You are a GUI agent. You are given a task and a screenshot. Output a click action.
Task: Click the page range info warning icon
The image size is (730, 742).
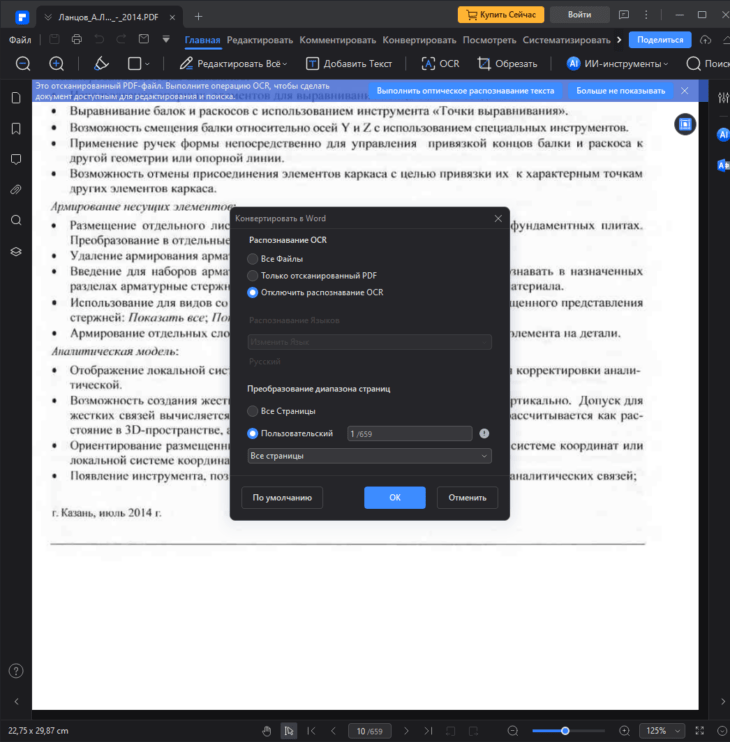point(484,433)
